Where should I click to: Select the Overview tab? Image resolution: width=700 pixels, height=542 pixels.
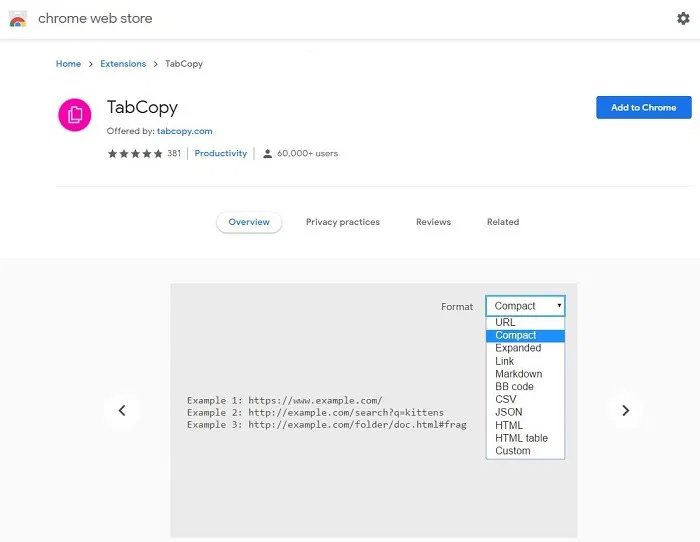pyautogui.click(x=249, y=222)
